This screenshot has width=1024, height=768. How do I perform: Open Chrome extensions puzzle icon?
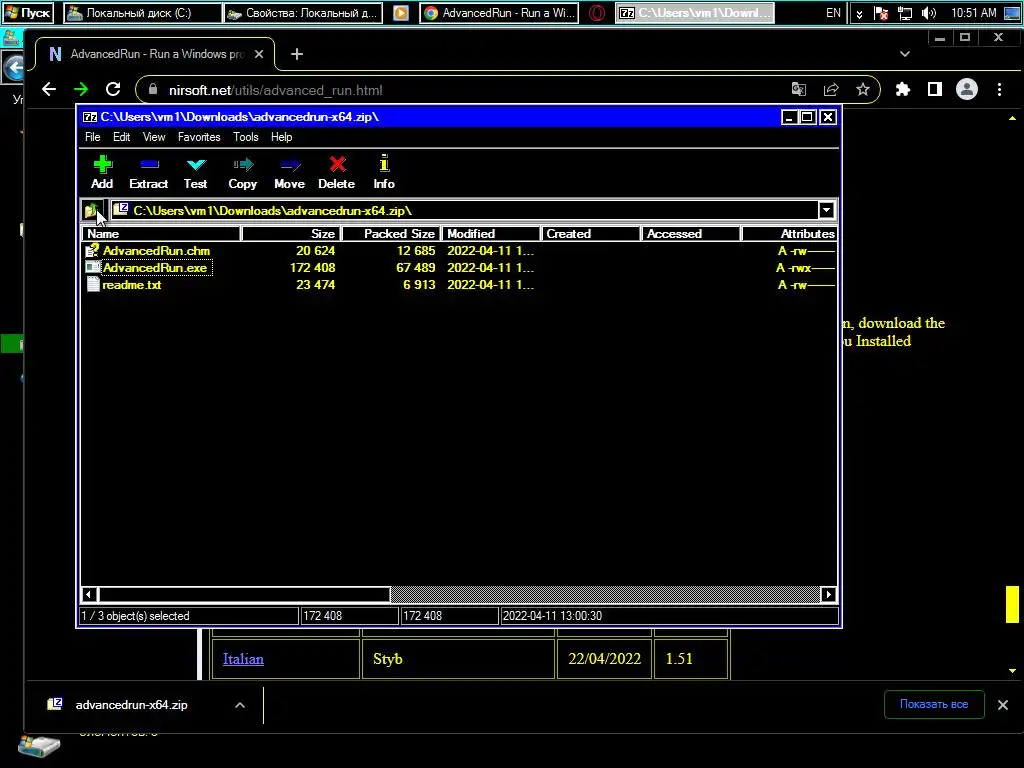pos(903,89)
